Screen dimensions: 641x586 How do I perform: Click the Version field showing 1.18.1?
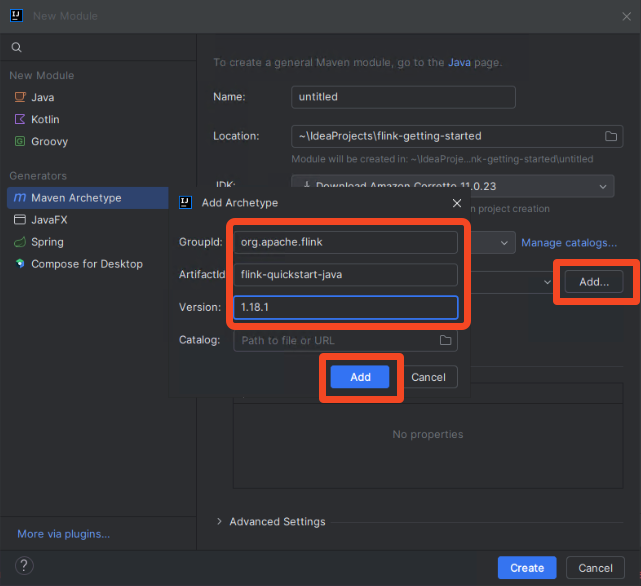pos(345,307)
